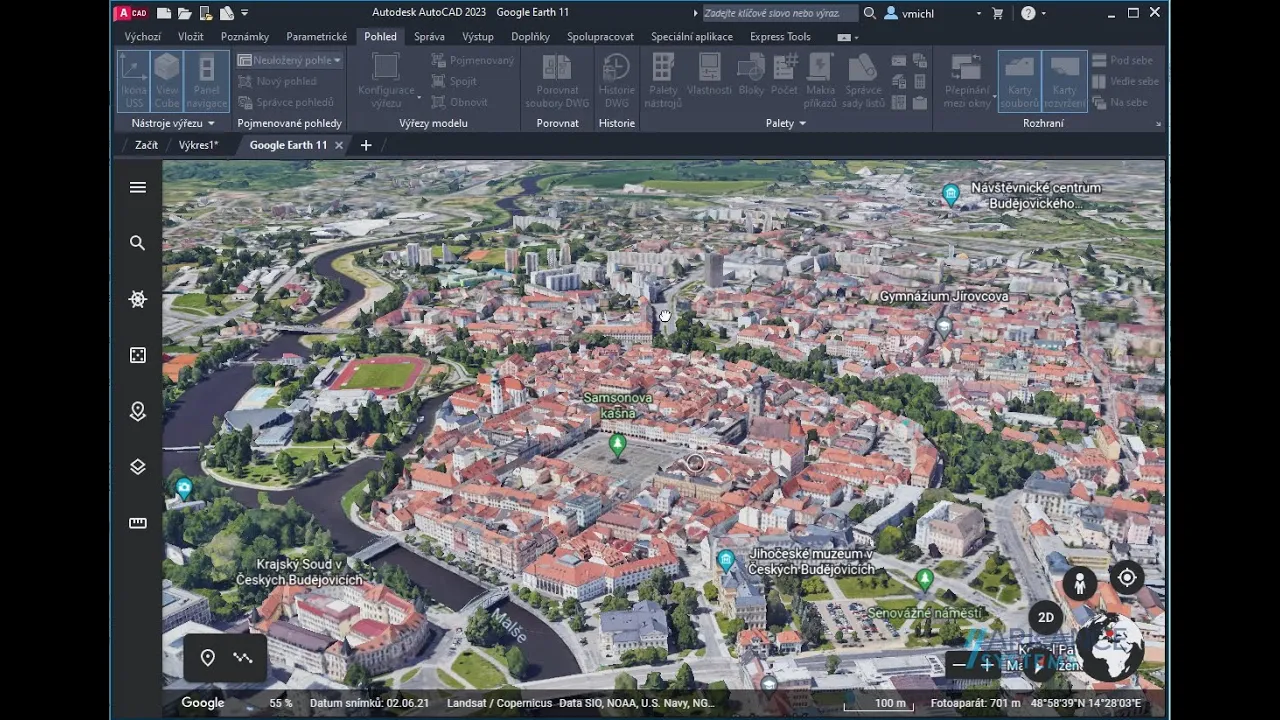Select the measure ruler tool in Google Earth
1280x720 pixels.
pos(137,522)
